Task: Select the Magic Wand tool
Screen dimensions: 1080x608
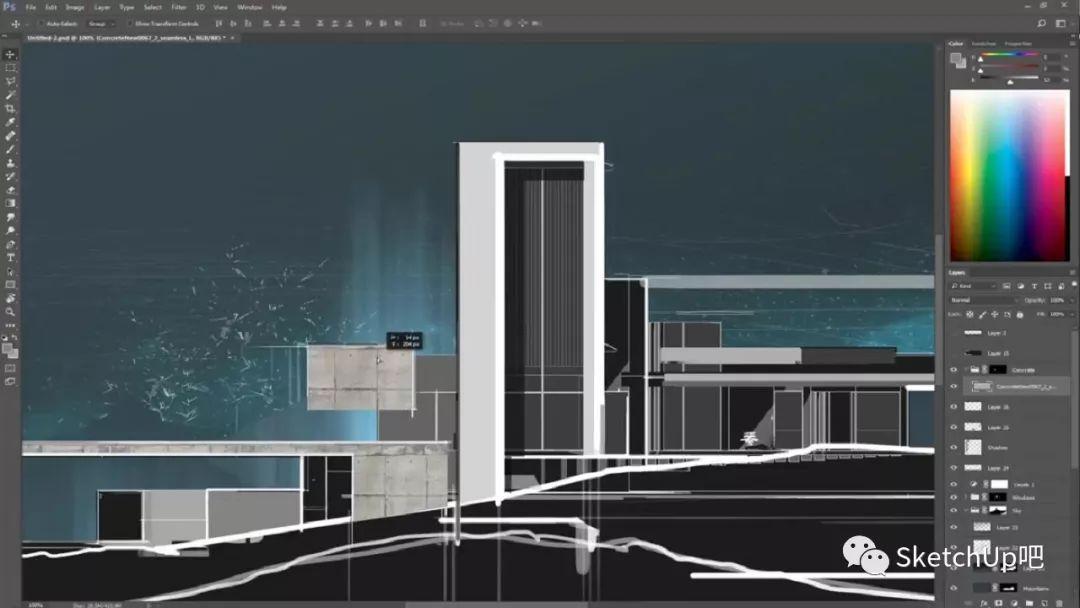Action: click(10, 95)
